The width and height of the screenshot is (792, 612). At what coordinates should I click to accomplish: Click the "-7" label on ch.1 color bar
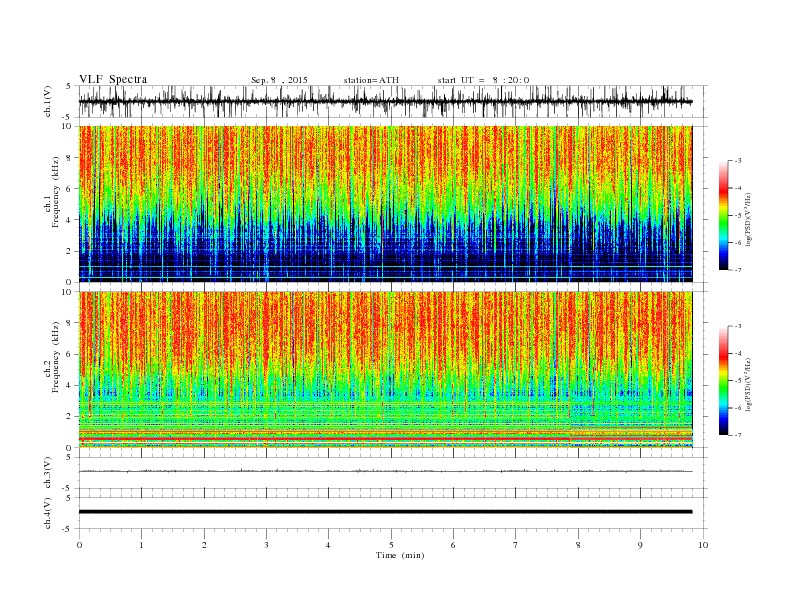click(738, 270)
